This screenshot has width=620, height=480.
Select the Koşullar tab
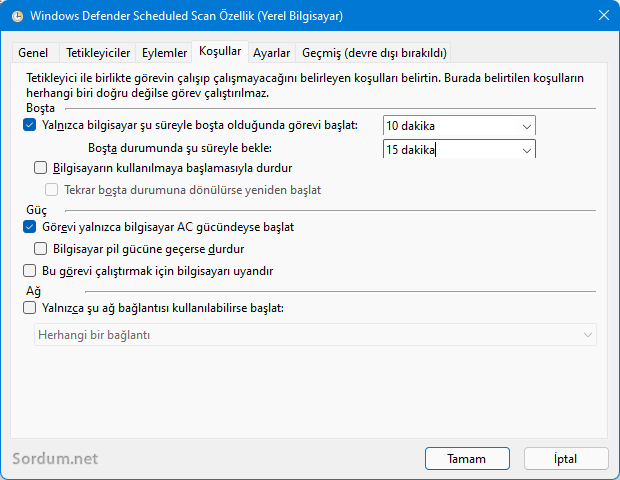point(220,51)
